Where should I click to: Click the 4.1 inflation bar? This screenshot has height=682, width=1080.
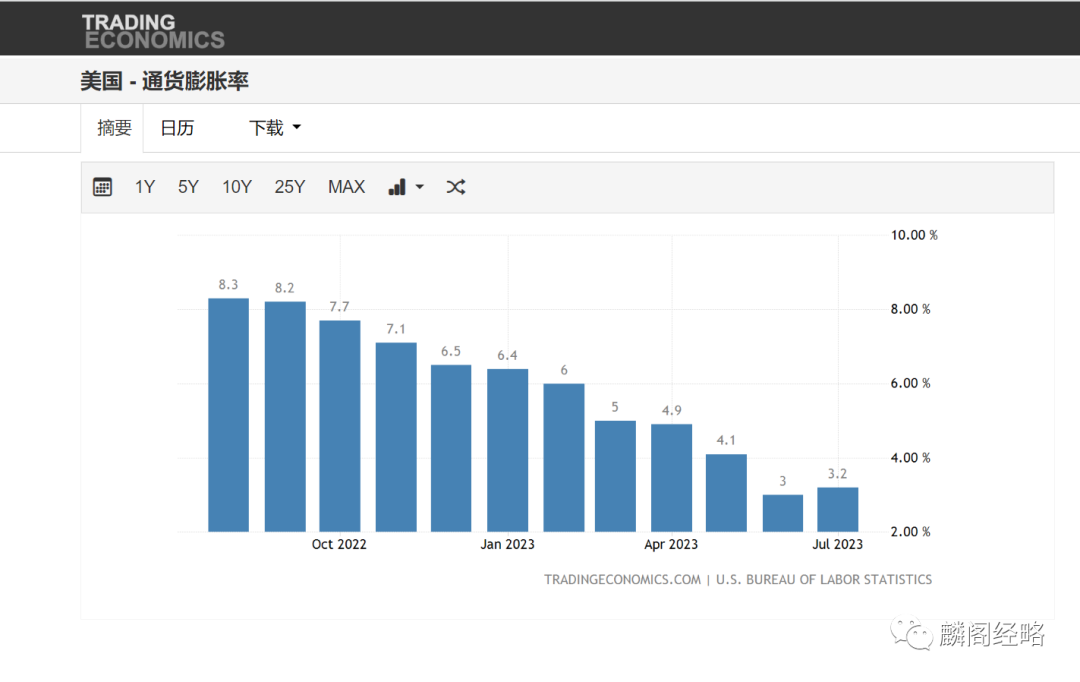click(x=726, y=493)
